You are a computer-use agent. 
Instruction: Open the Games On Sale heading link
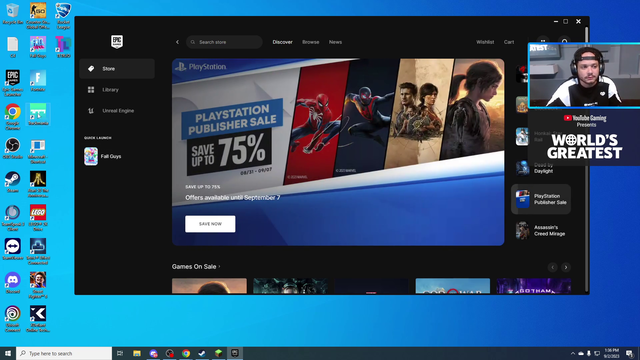pyautogui.click(x=196, y=267)
